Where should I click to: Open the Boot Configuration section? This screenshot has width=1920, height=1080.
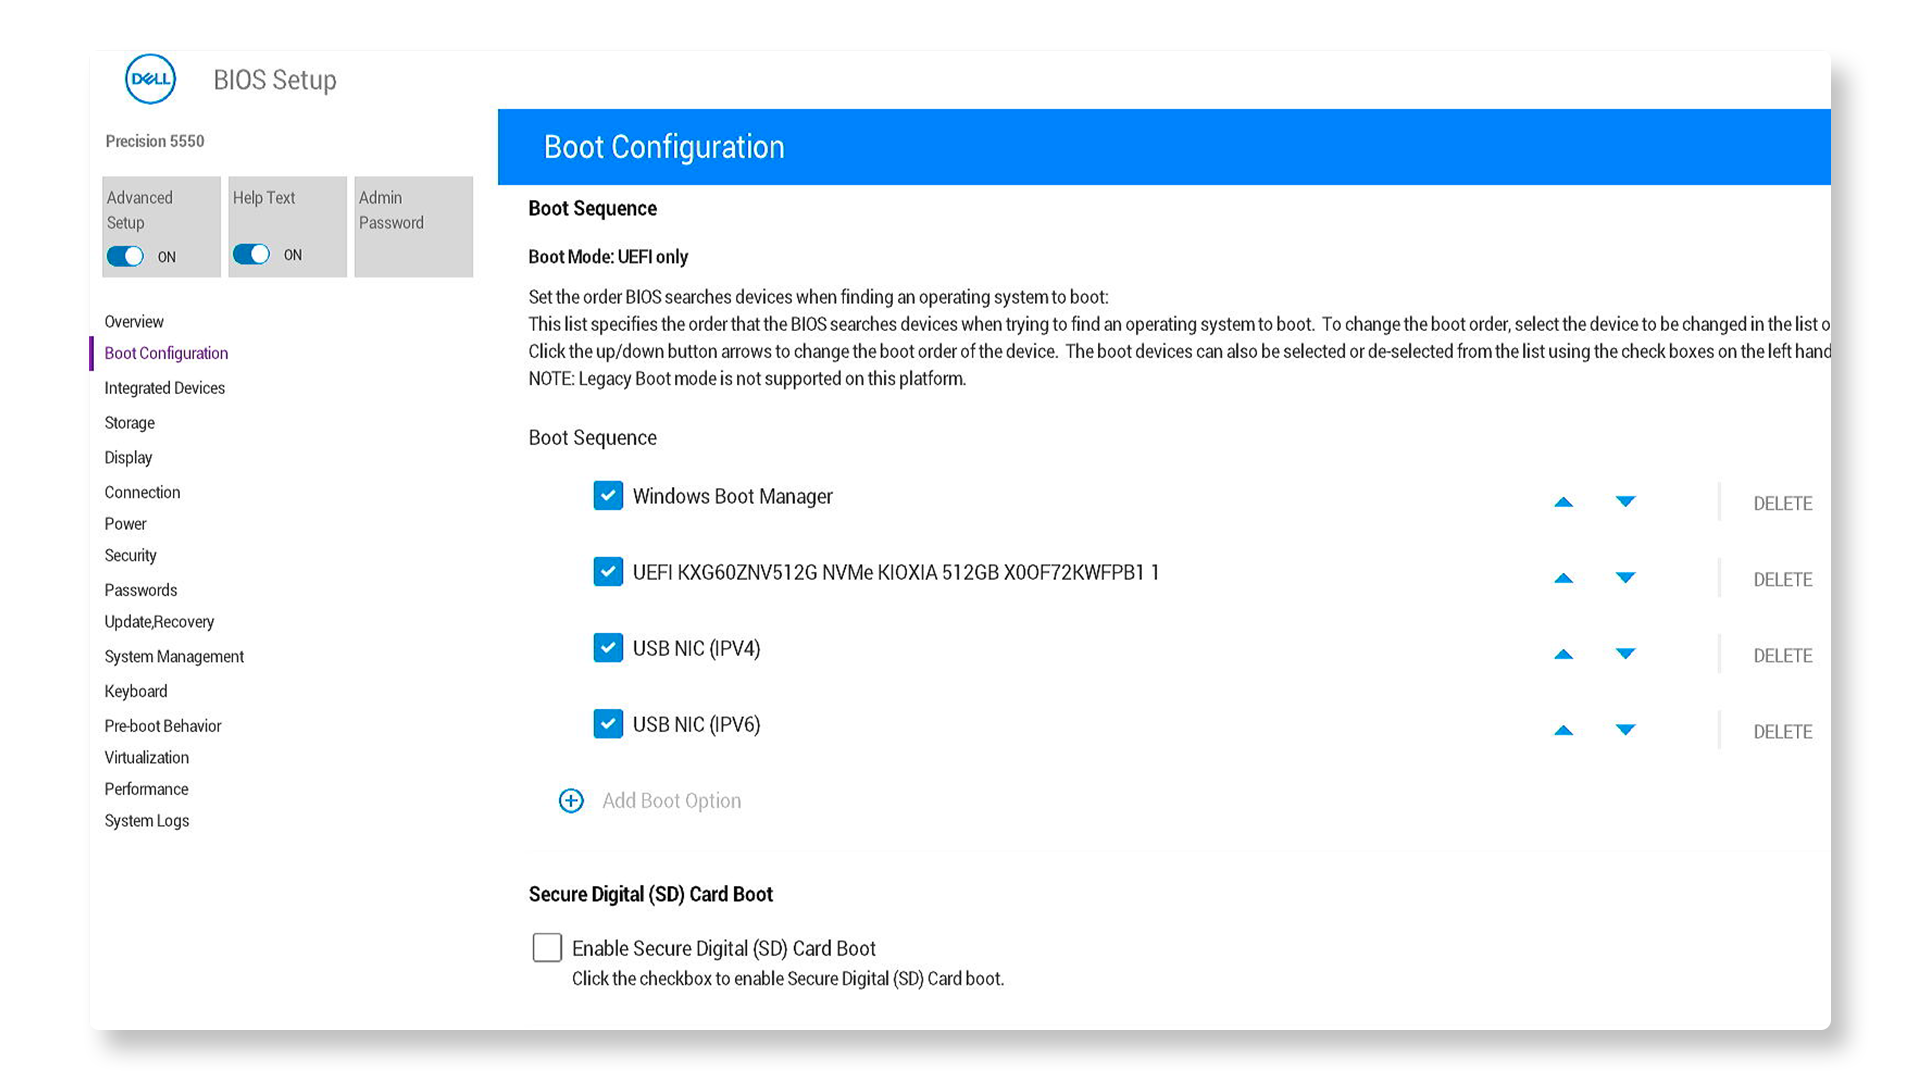[165, 352]
